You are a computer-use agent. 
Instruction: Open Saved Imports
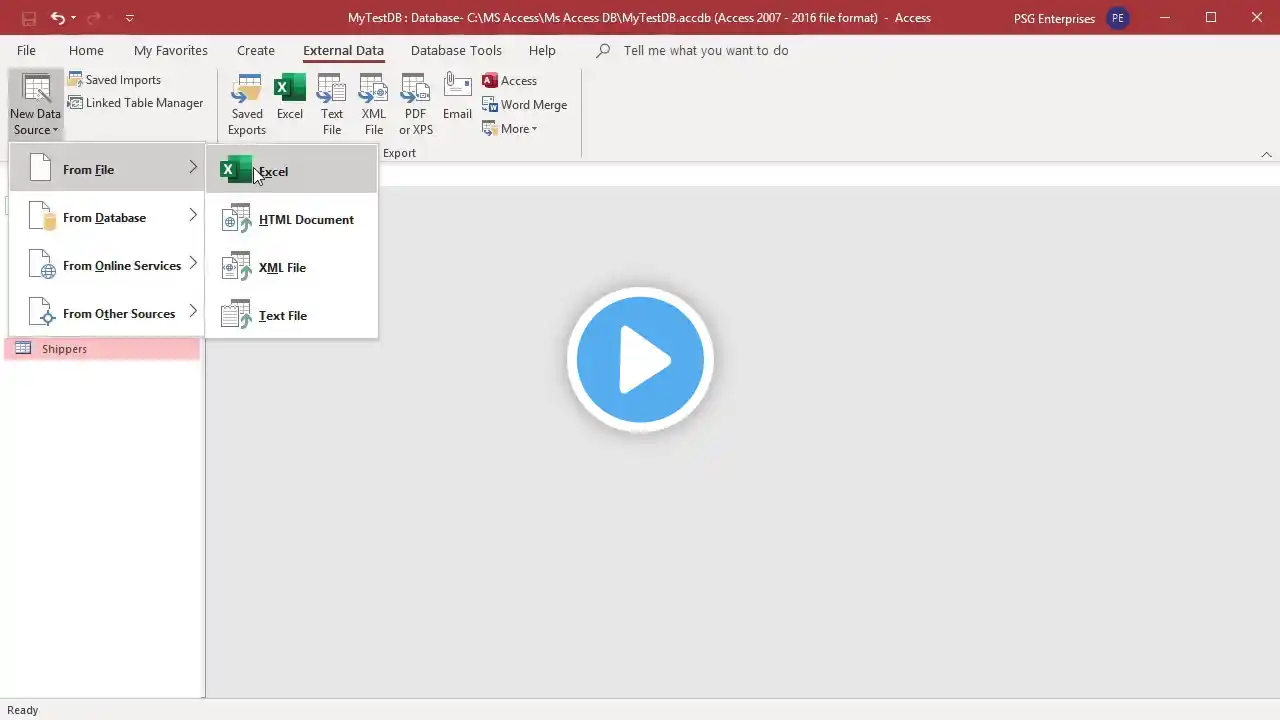coord(114,80)
